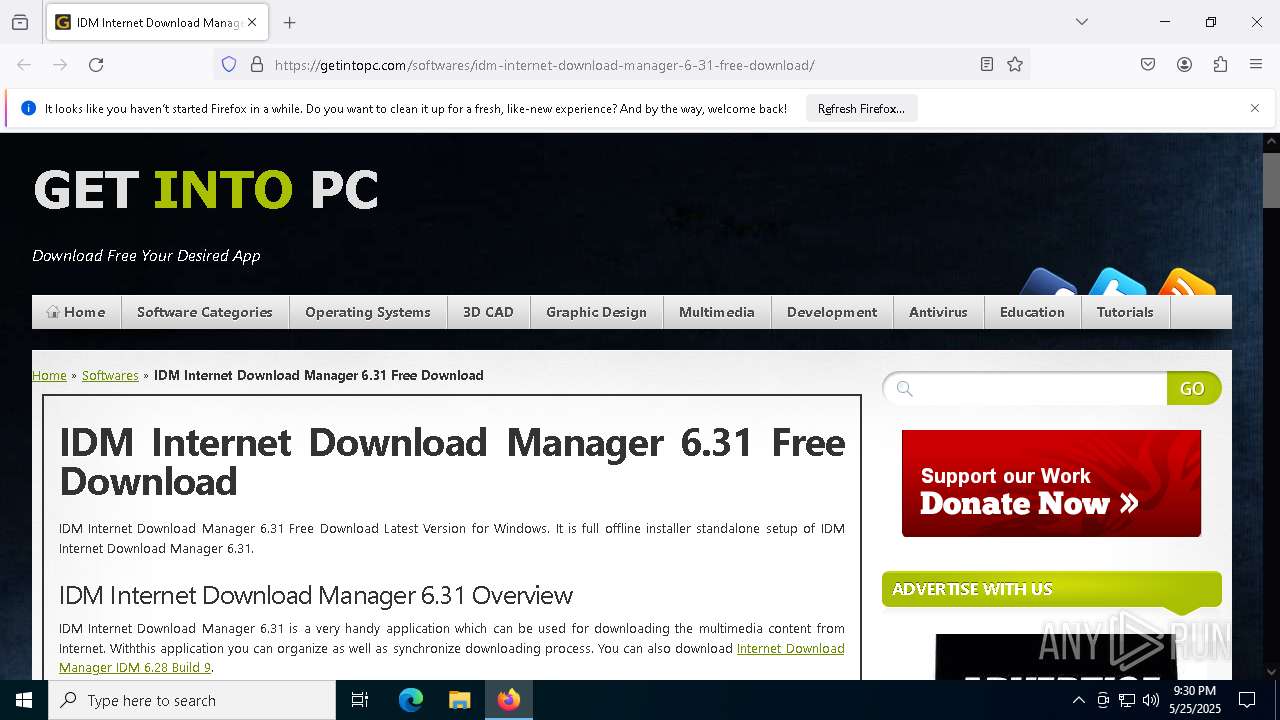Click the page heading IDM Internet Download Manager
Screen dimensions: 1280x720
452,462
